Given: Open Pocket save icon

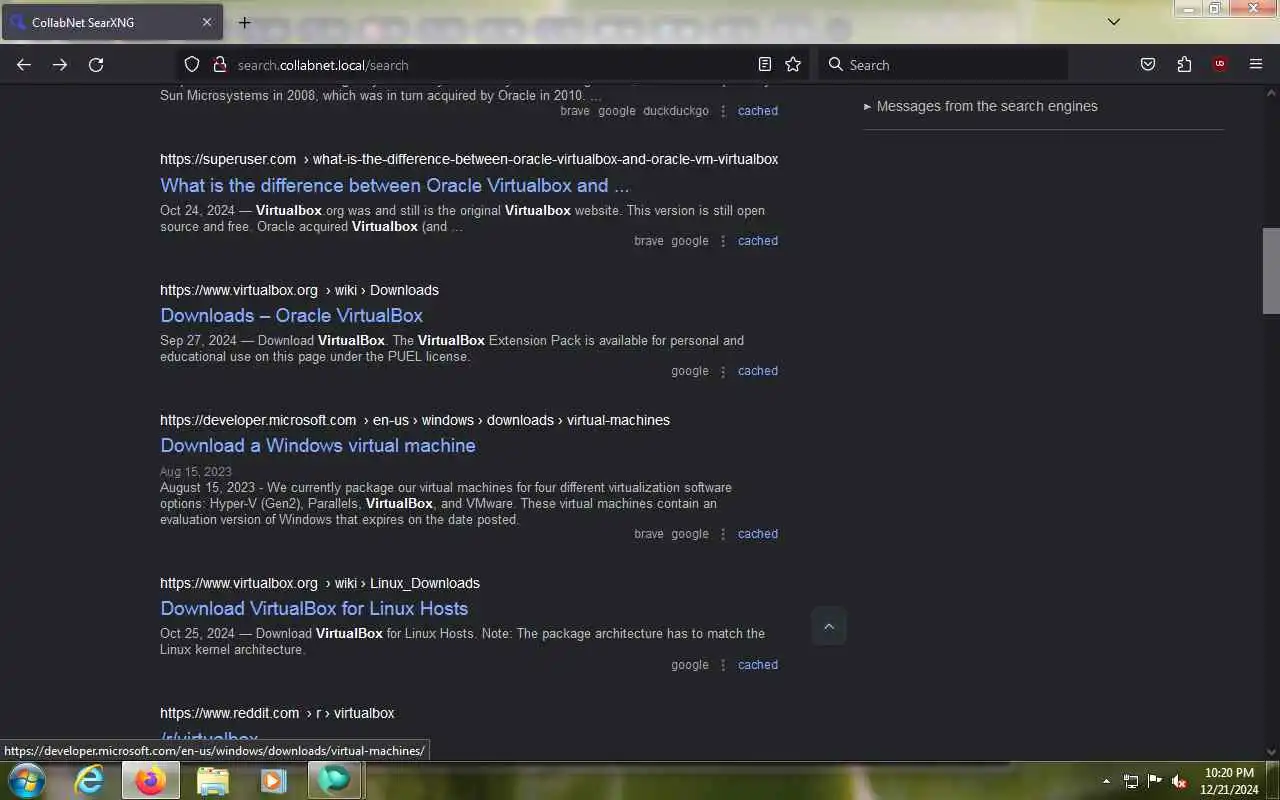Looking at the screenshot, I should click(x=1148, y=65).
